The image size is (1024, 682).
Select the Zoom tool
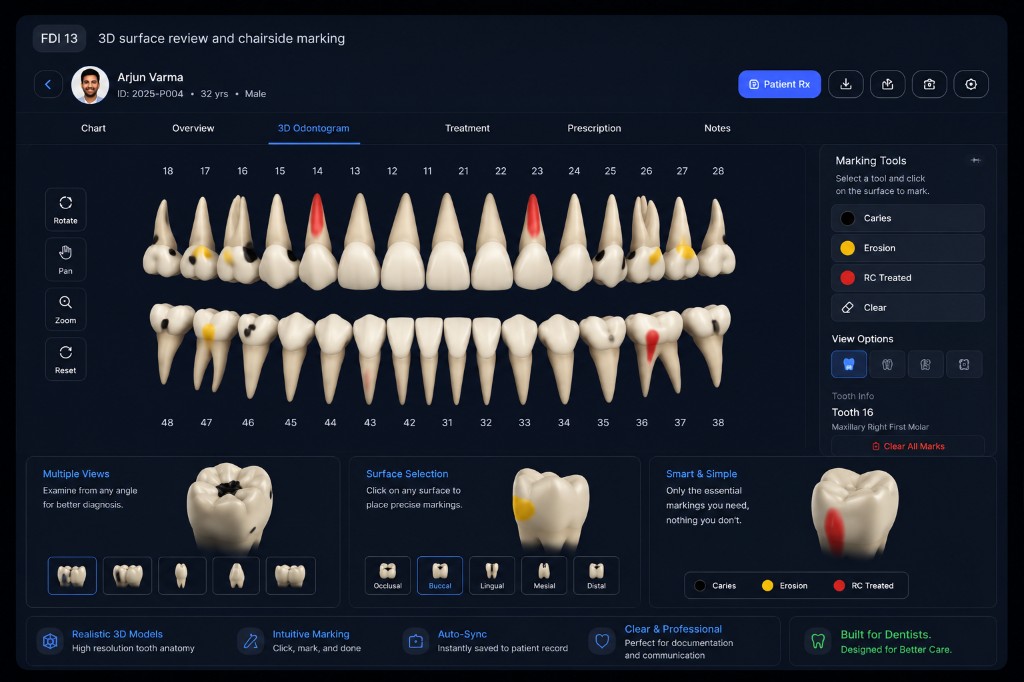(65, 309)
